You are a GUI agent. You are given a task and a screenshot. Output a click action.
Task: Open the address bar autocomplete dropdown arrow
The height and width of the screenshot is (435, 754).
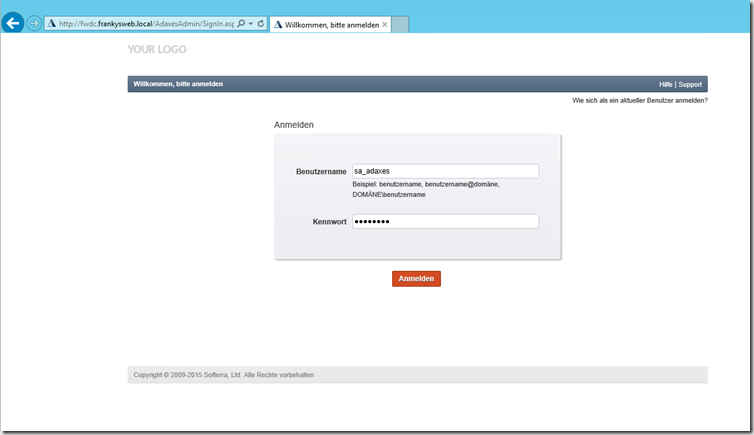click(x=250, y=23)
